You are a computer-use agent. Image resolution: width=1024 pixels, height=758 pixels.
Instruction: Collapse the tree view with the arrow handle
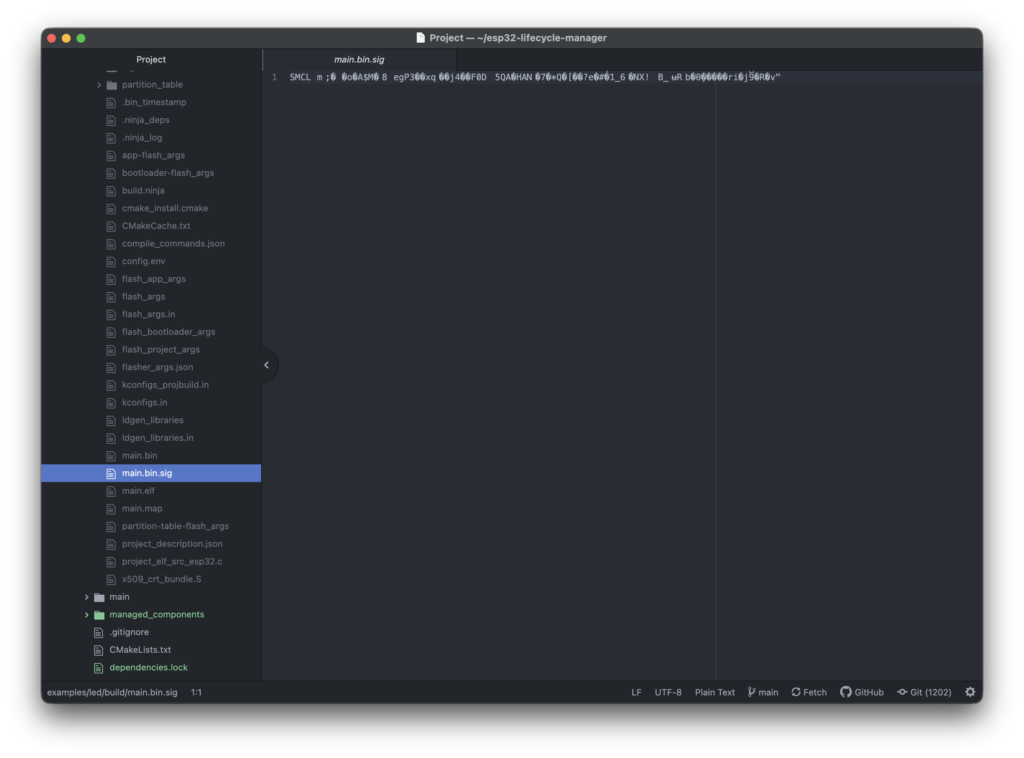[x=266, y=365]
